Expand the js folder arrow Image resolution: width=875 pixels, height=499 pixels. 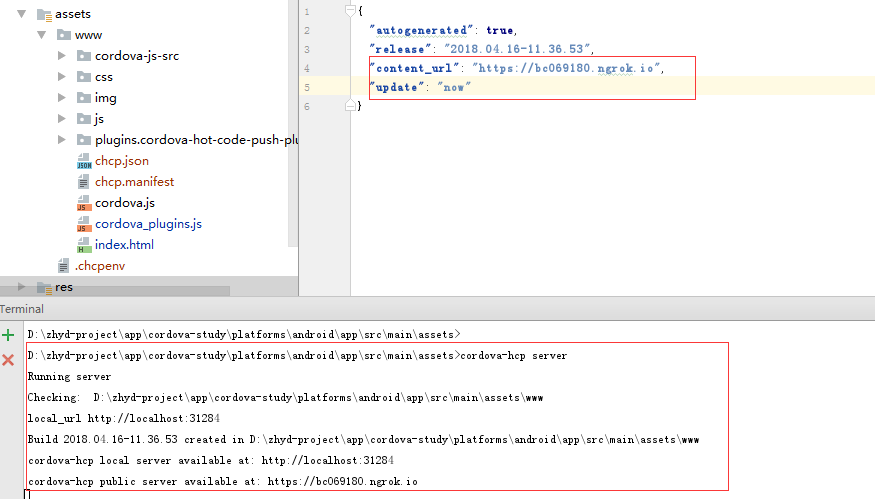61,118
